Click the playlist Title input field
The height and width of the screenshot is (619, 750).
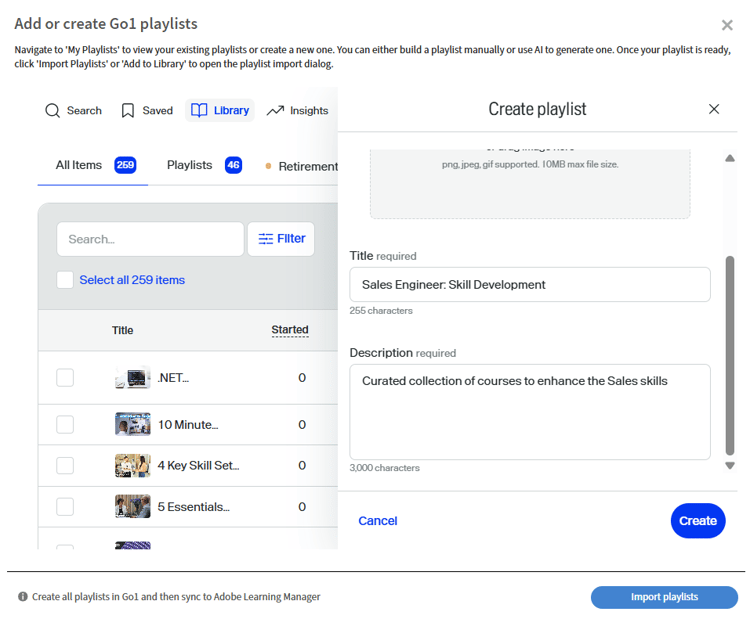point(529,285)
